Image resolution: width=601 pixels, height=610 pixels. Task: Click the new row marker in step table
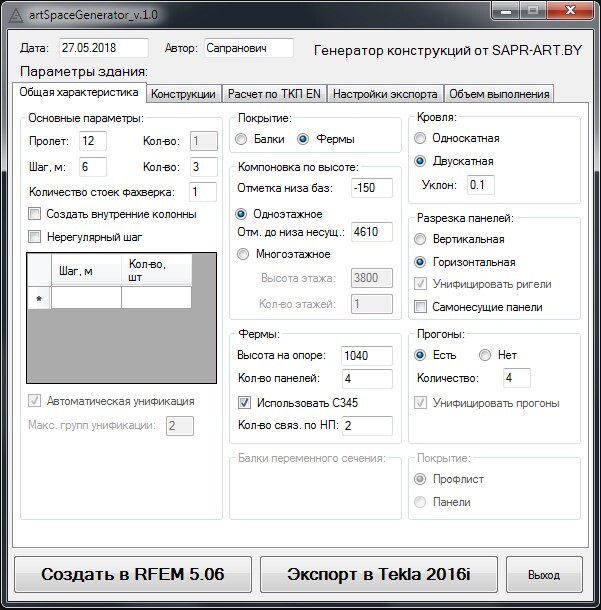(38, 298)
